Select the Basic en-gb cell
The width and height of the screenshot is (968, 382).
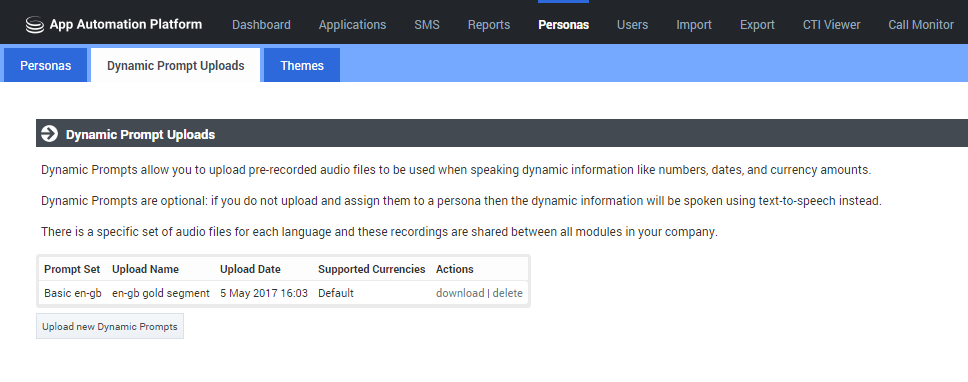[x=73, y=293]
